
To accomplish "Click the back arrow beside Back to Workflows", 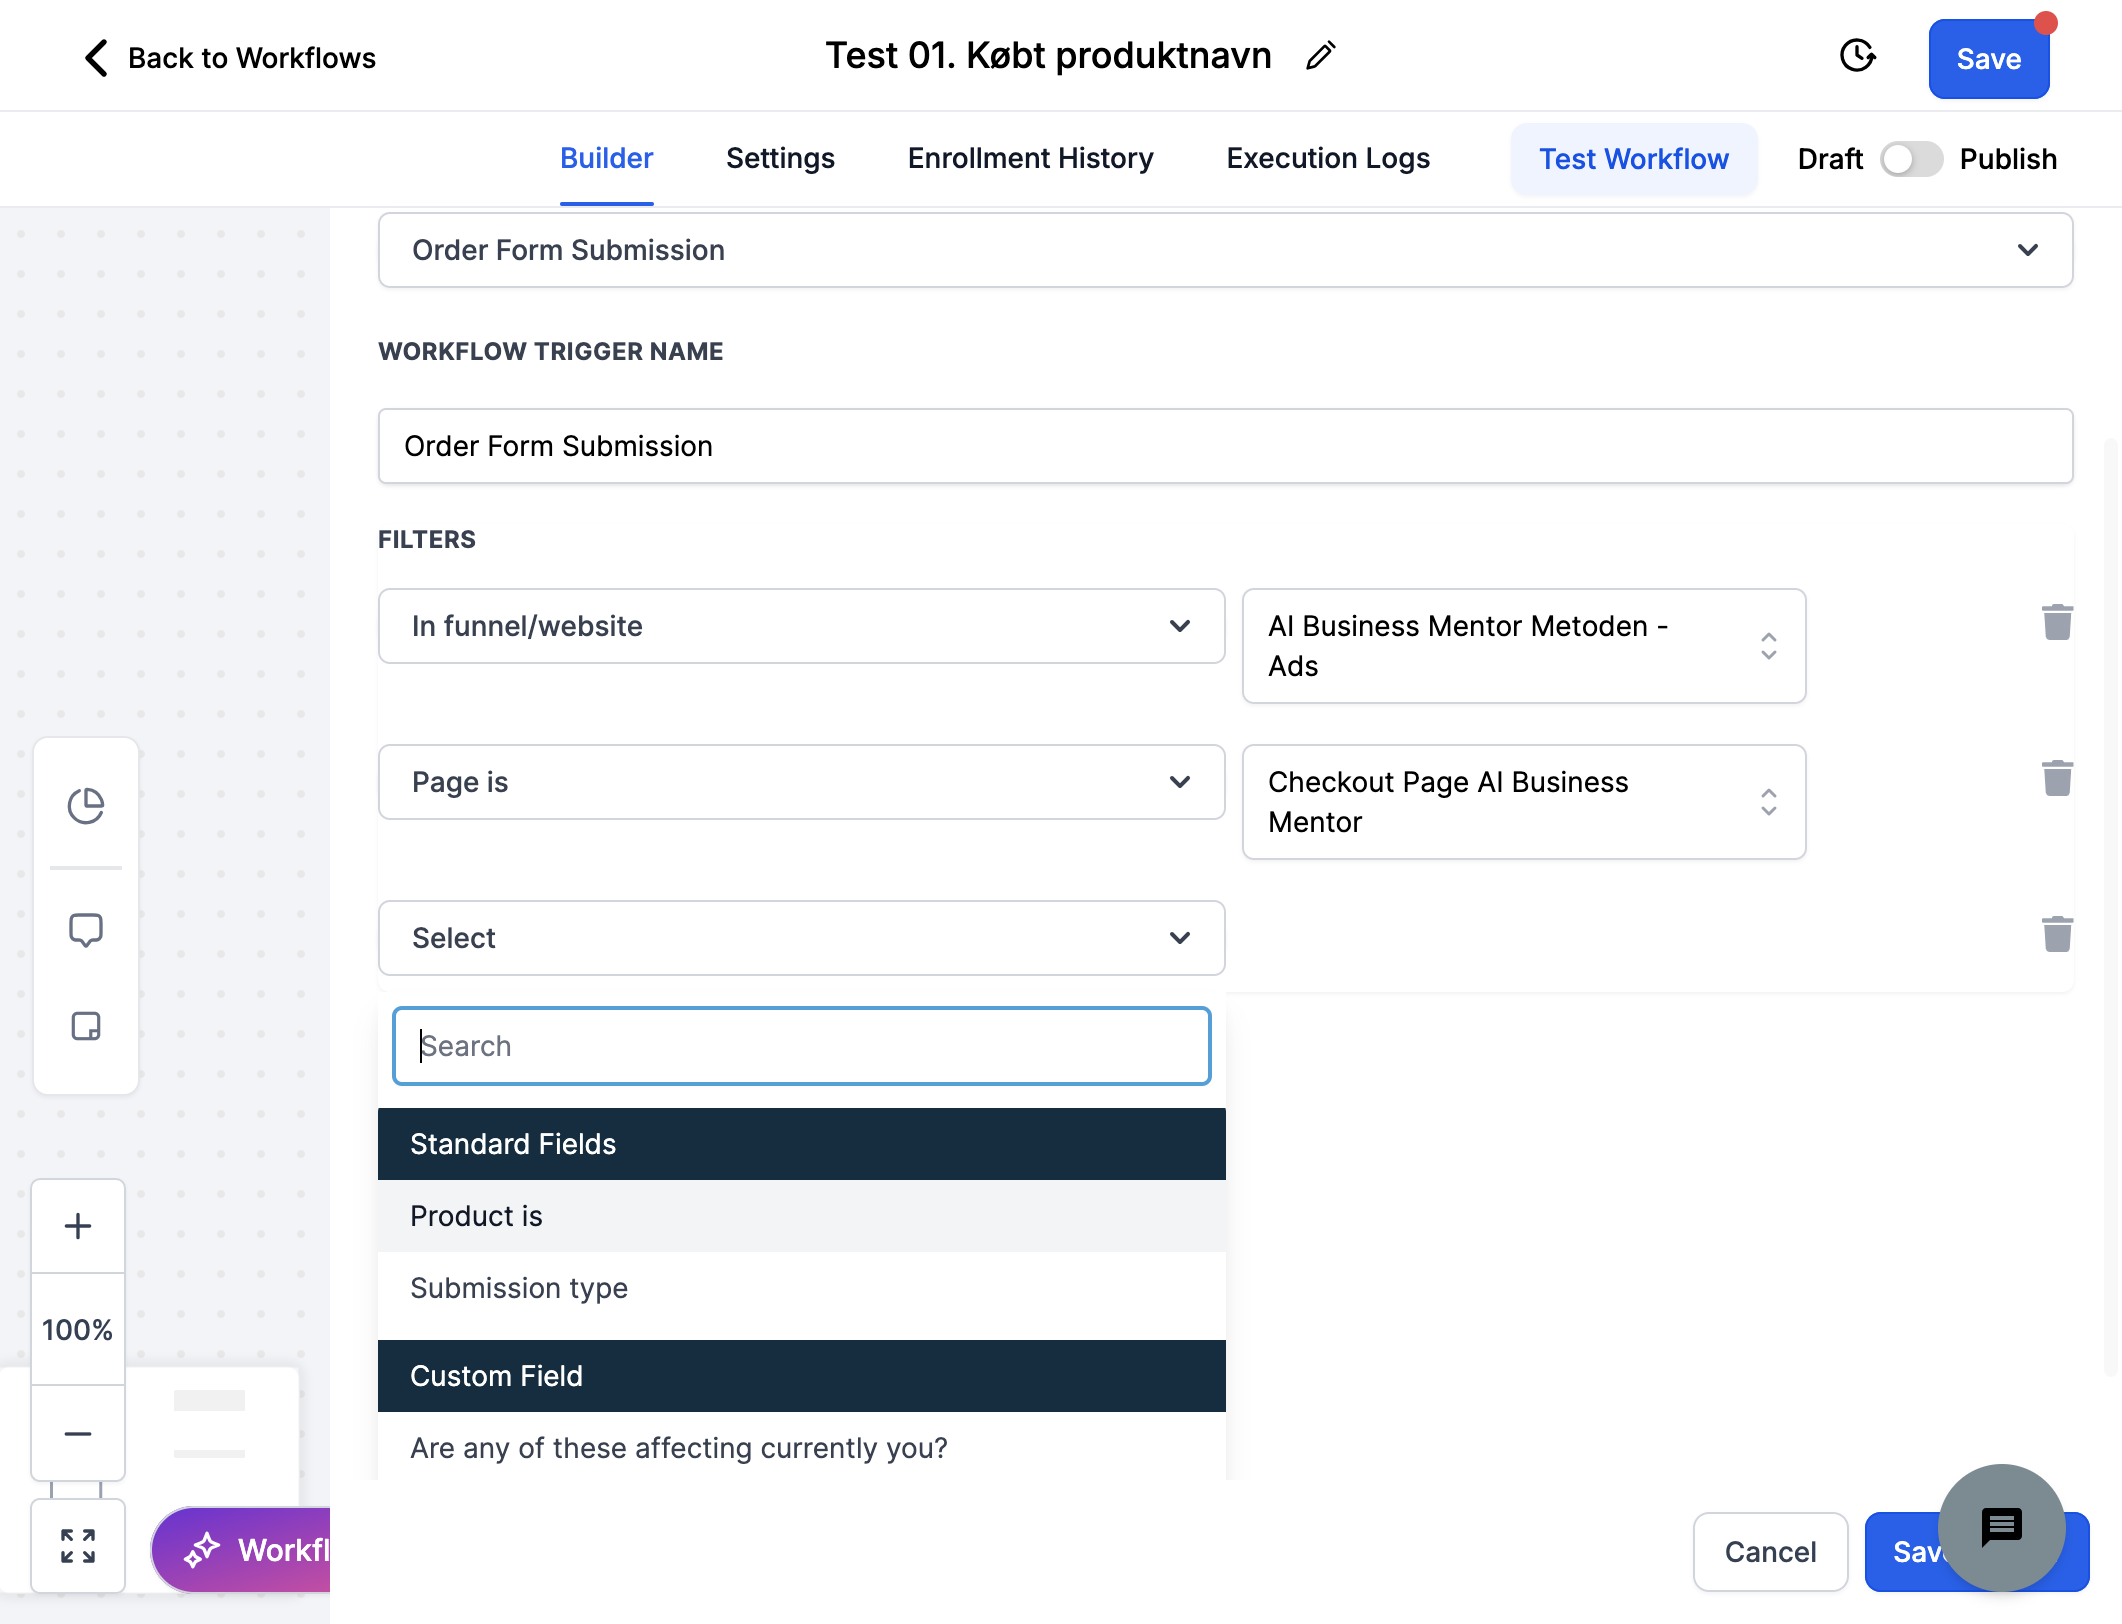I will tap(96, 58).
